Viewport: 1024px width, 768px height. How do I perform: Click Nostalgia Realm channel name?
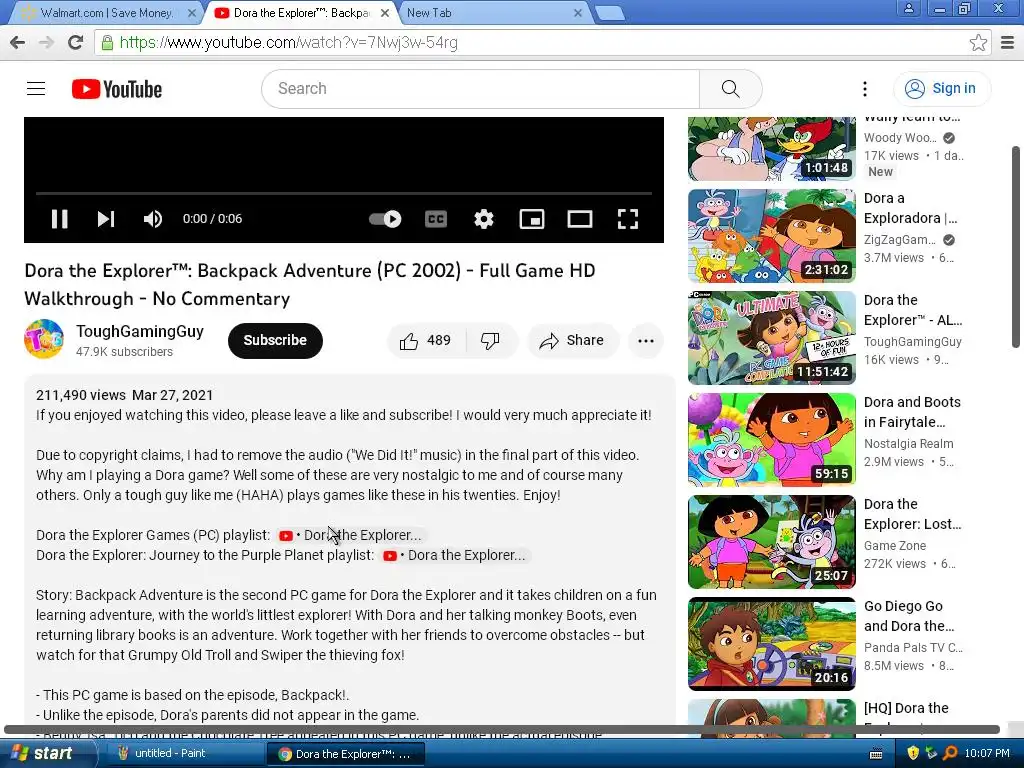pos(908,443)
